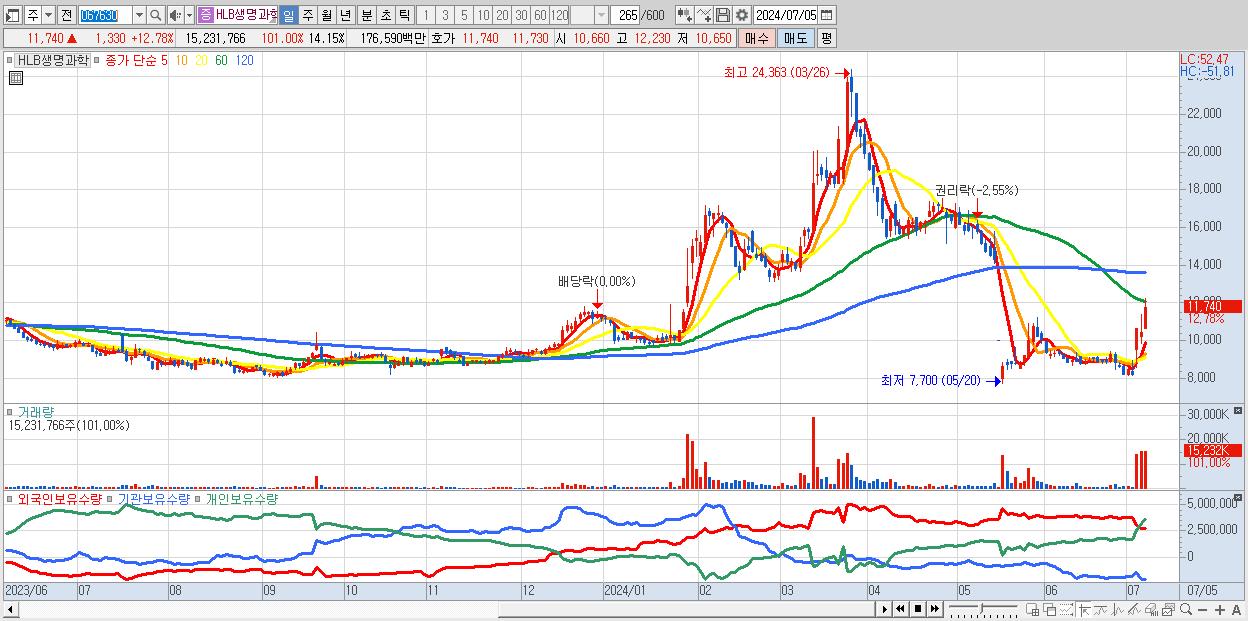Click the playback speed slider handle
This screenshot has height=621, width=1248.
point(981,608)
